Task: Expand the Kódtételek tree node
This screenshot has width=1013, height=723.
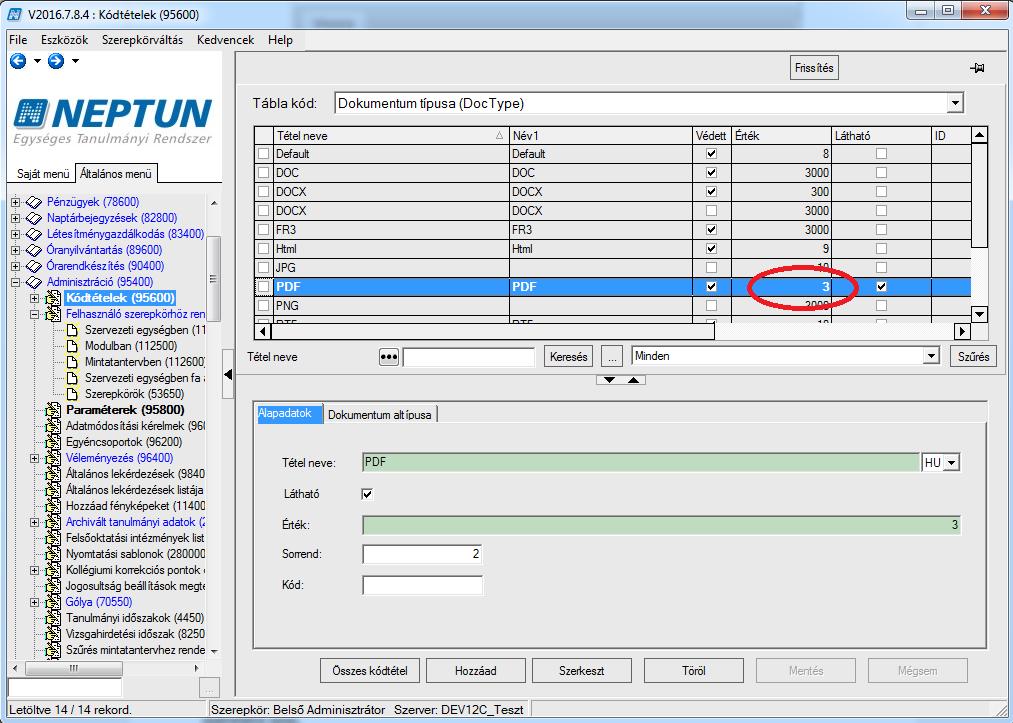Action: (35, 299)
